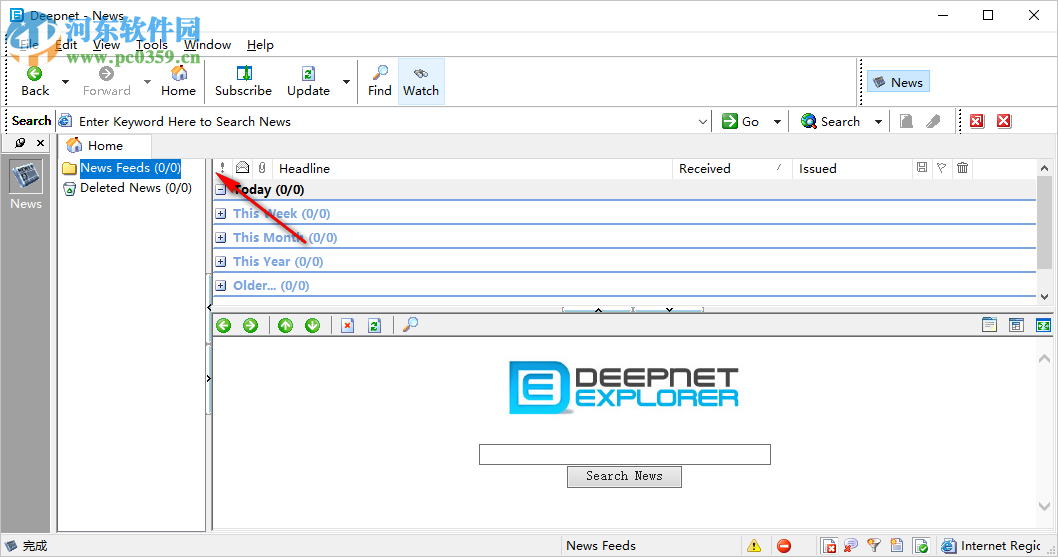Click the red restore-tab icon in search bar
This screenshot has width=1058, height=557.
[976, 121]
